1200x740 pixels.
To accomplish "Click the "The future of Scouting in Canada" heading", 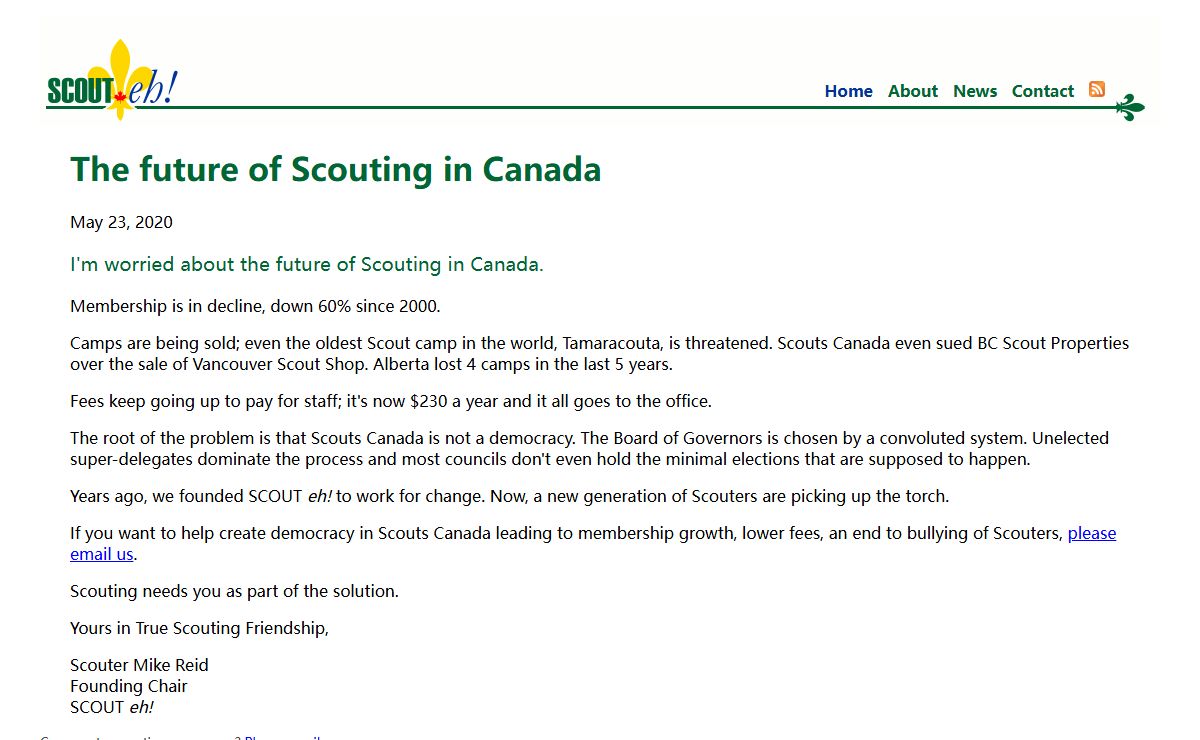I will point(335,169).
